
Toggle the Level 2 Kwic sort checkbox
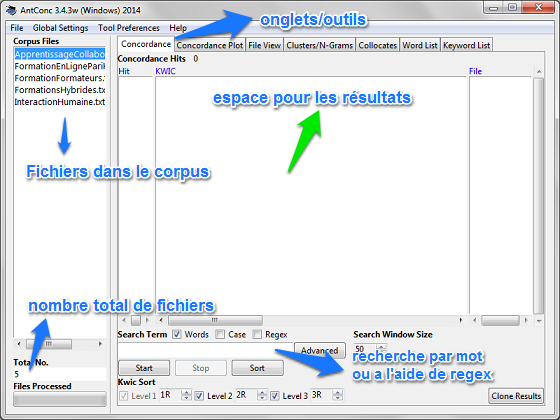pyautogui.click(x=199, y=396)
